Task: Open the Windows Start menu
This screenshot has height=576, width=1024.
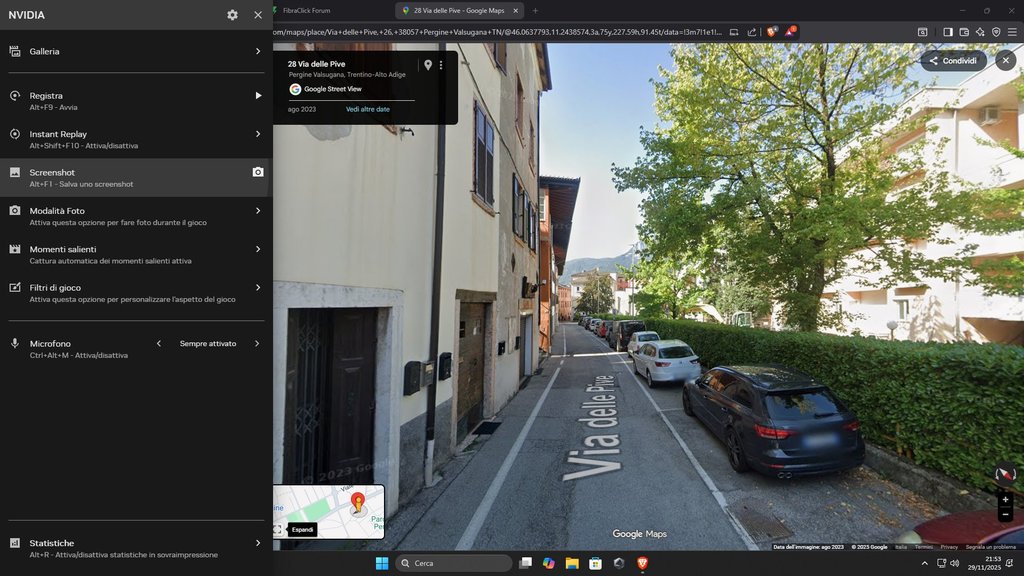Action: click(382, 563)
